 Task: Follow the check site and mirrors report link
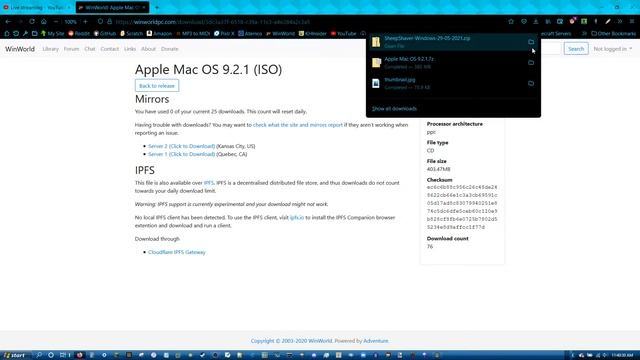point(298,125)
